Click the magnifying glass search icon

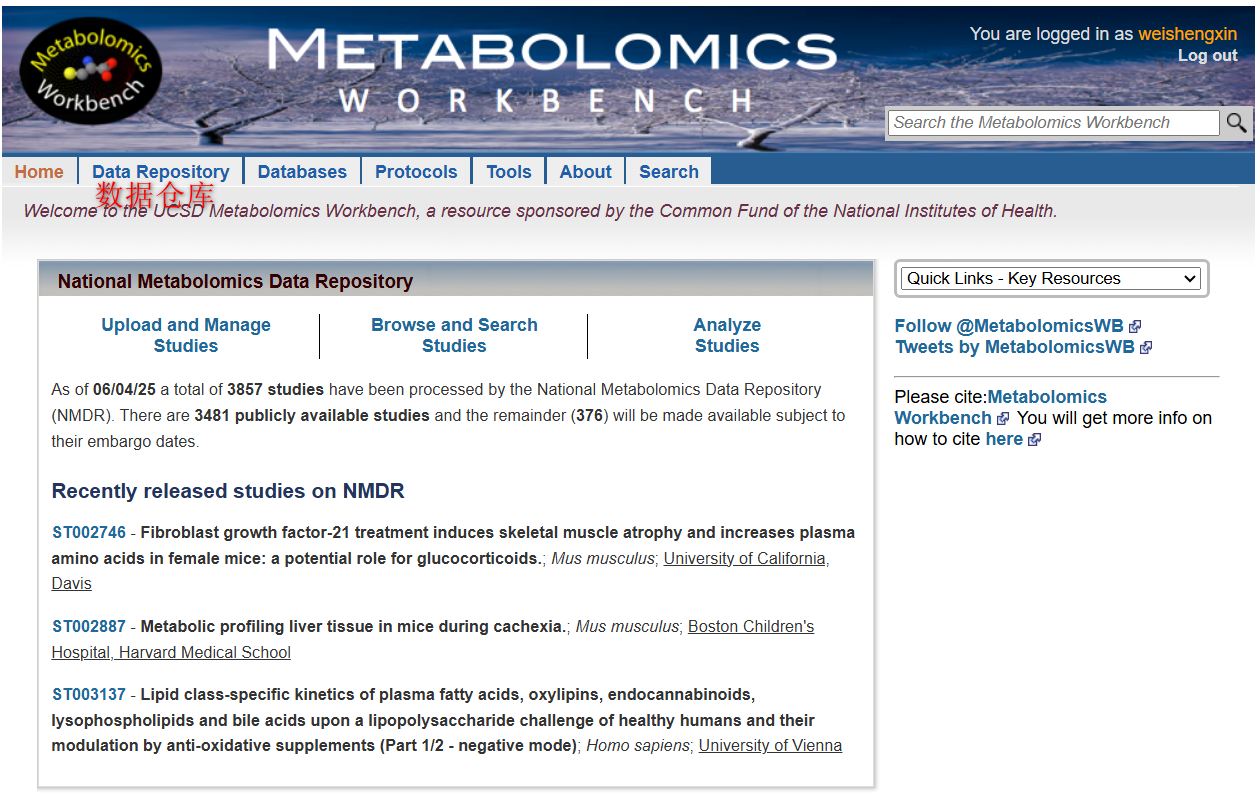coord(1237,123)
